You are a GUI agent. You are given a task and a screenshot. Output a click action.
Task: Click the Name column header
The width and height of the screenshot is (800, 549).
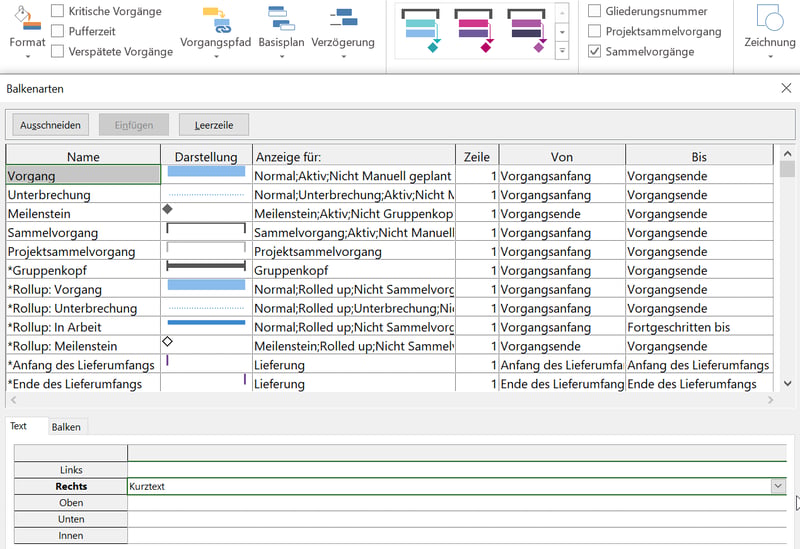pos(83,156)
